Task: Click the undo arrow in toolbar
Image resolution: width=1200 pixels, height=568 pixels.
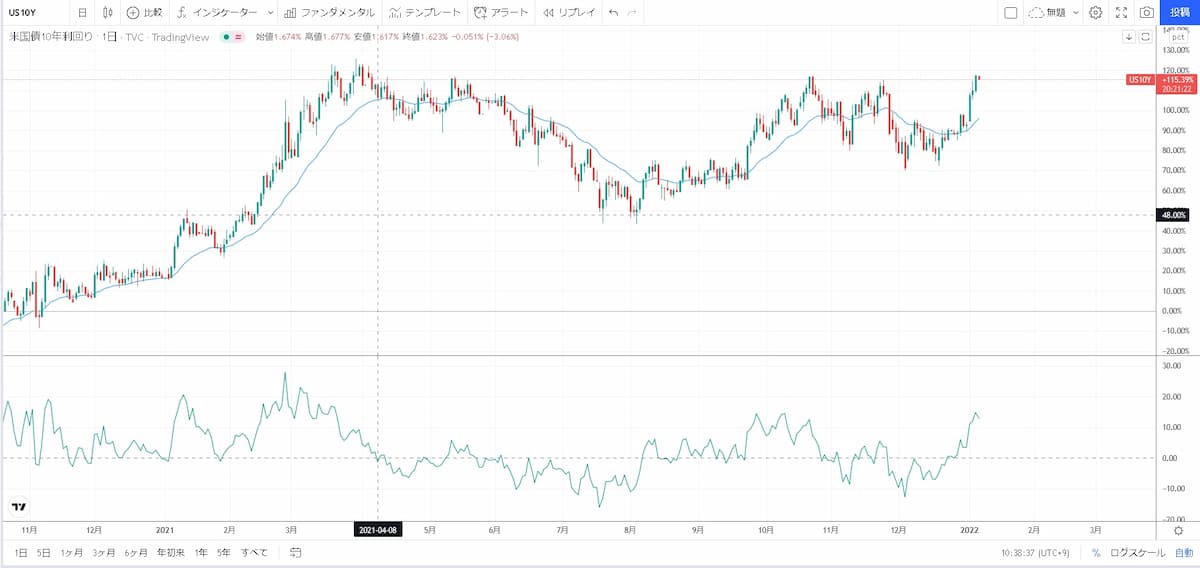Action: click(x=613, y=13)
